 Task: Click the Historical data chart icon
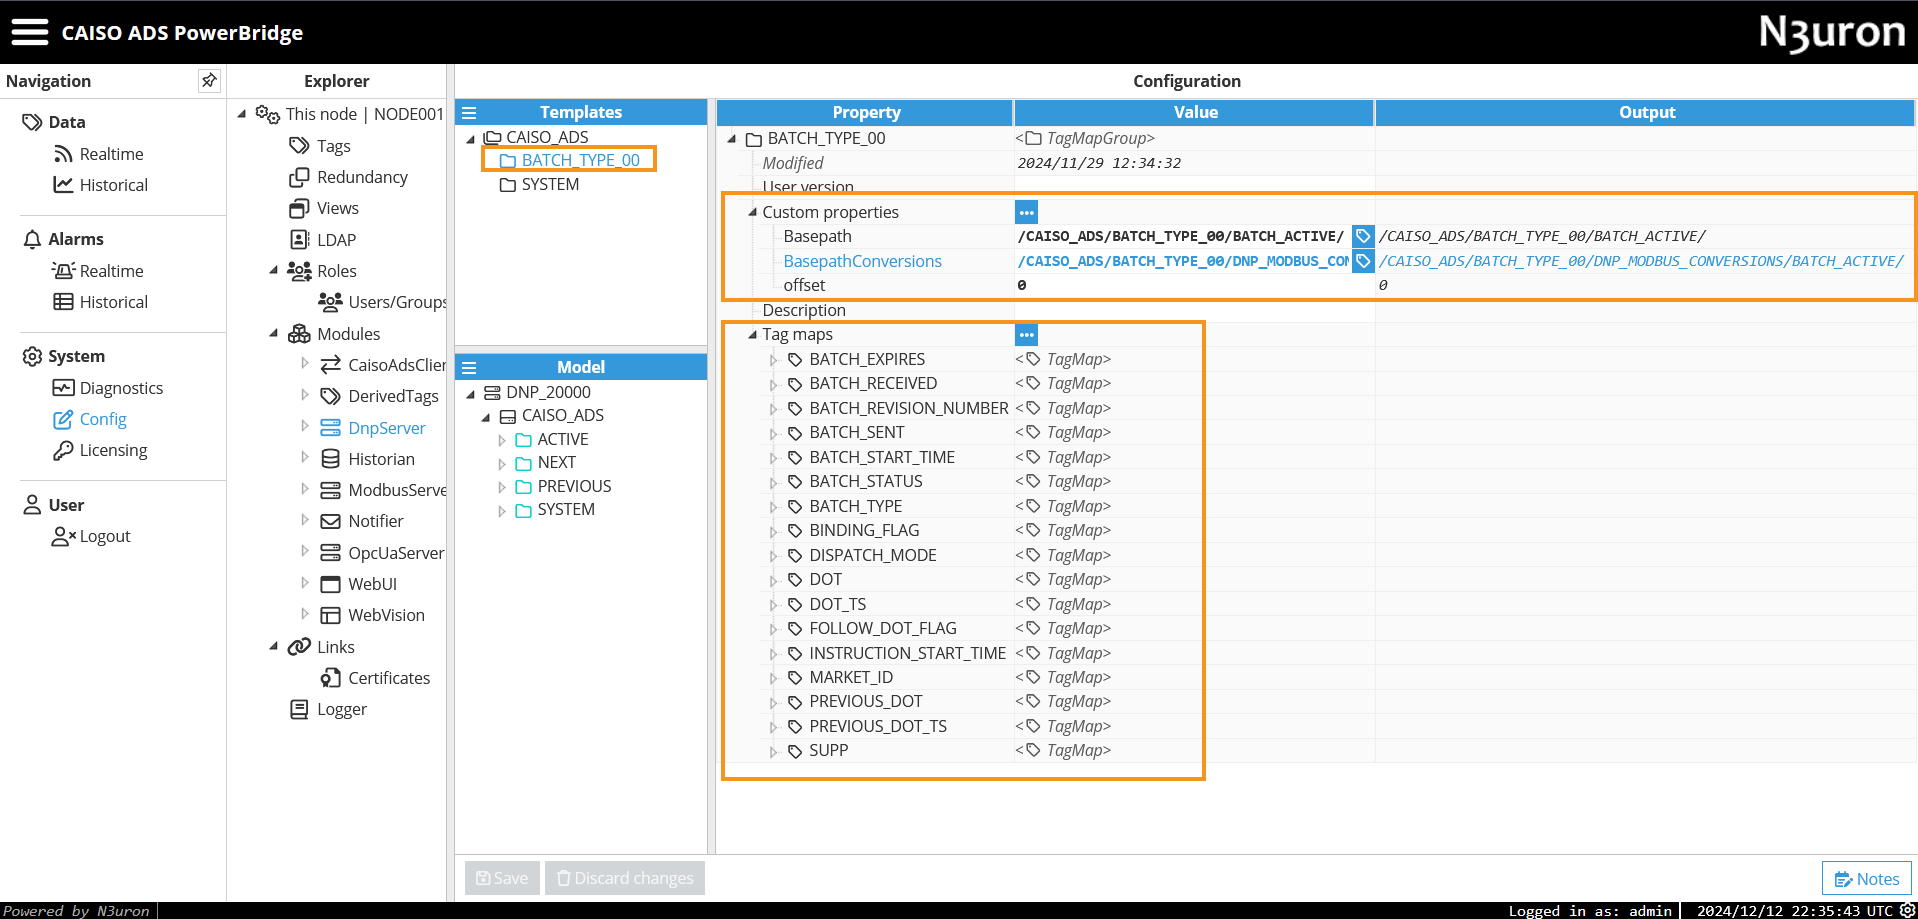tap(63, 185)
